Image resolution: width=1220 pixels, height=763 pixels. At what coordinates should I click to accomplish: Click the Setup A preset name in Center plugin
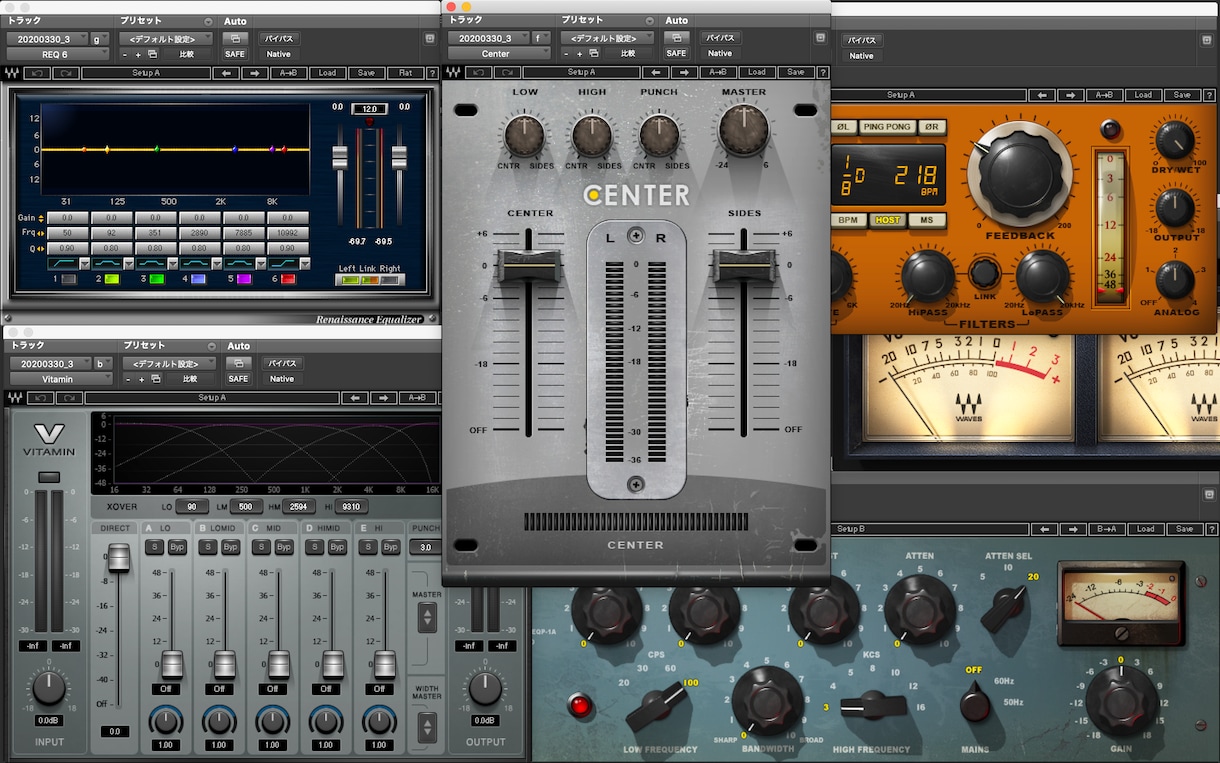[x=581, y=72]
